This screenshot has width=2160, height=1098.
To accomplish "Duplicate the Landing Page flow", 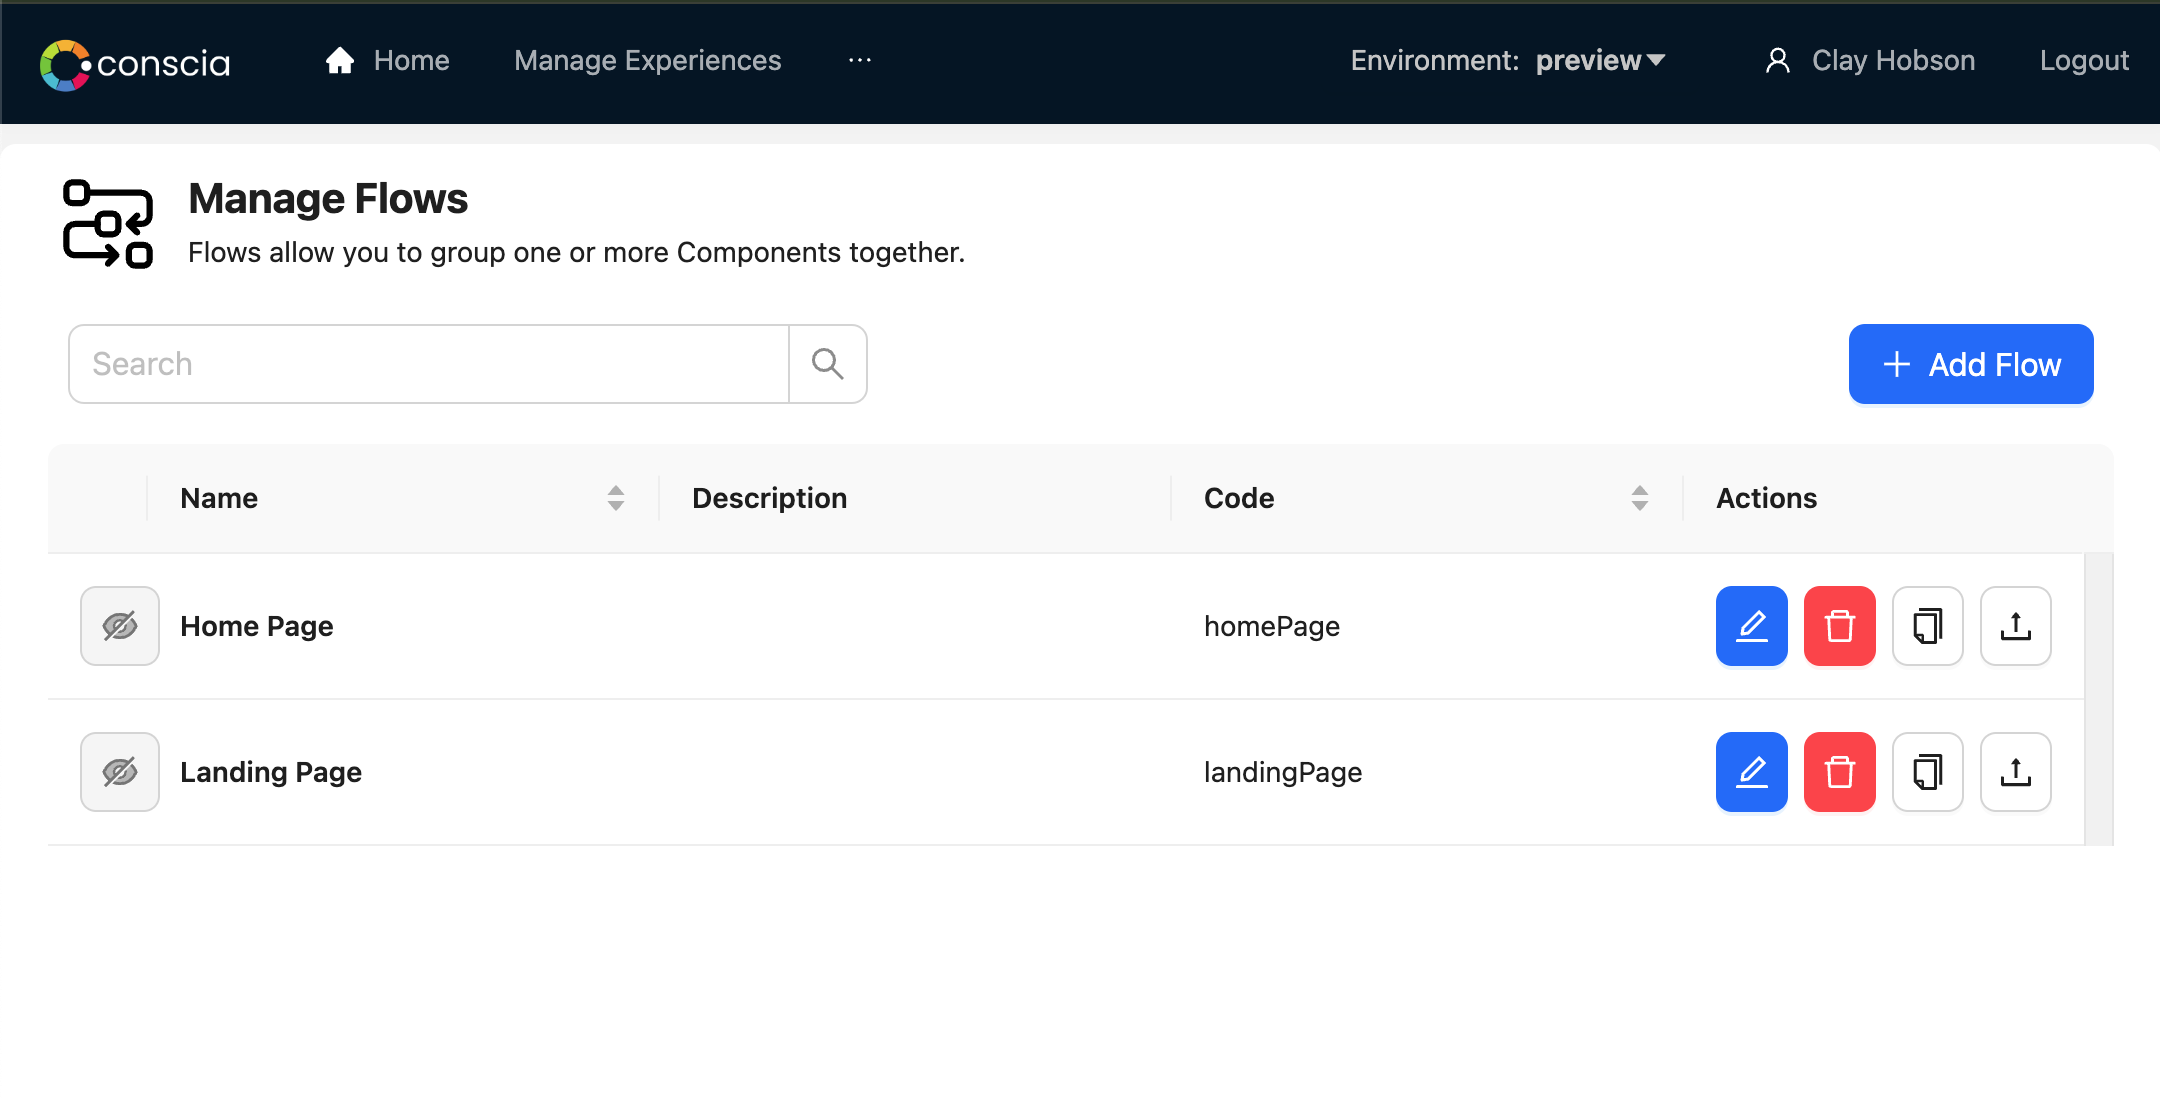I will pos(1928,772).
